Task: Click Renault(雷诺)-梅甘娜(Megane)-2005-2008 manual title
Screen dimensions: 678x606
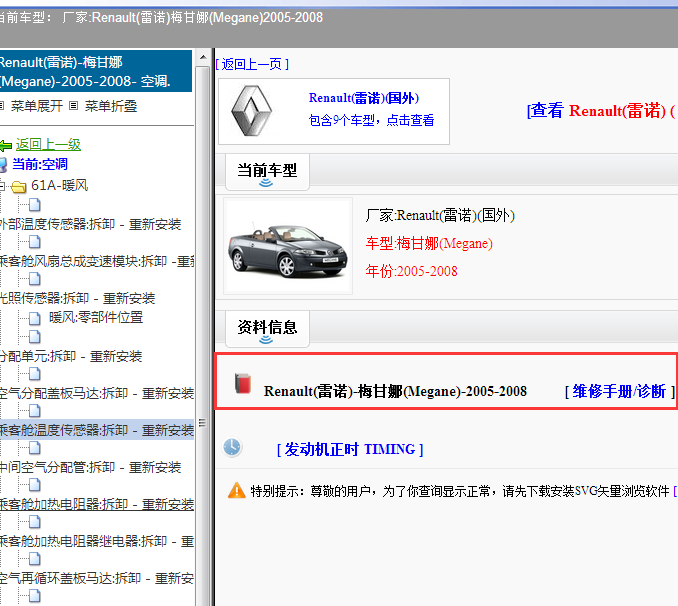Action: pos(395,391)
